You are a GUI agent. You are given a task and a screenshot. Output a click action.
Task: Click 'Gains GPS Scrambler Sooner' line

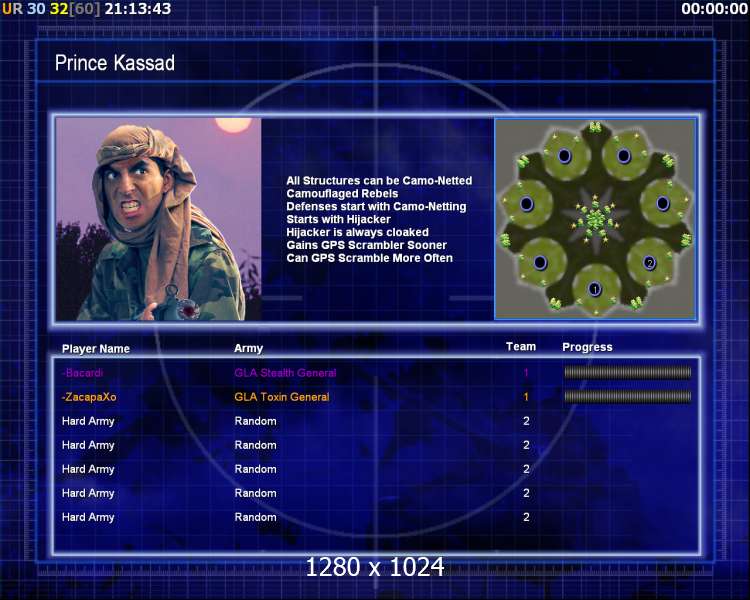(366, 245)
